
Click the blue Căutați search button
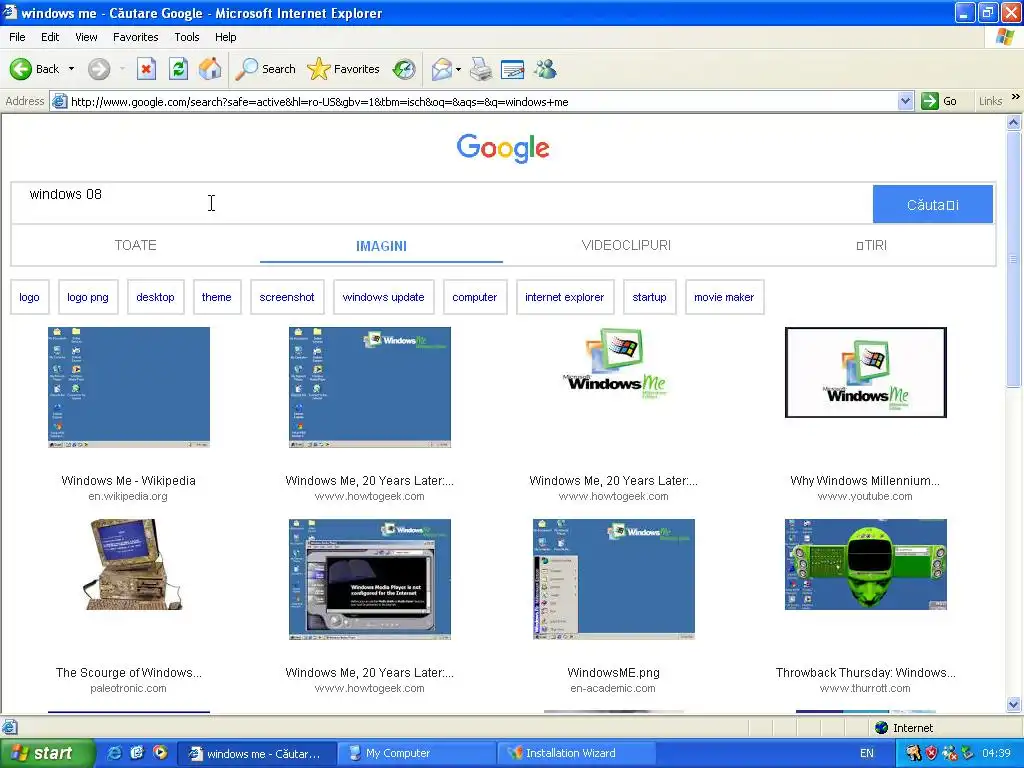click(x=933, y=204)
